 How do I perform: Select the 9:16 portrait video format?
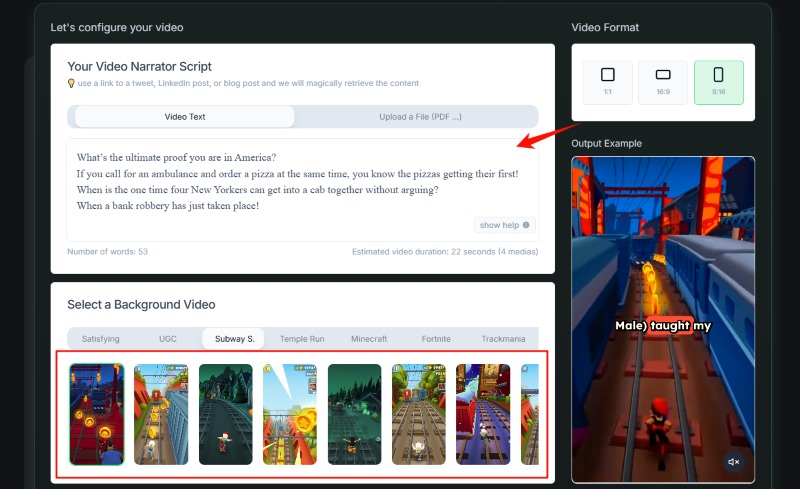coord(718,82)
